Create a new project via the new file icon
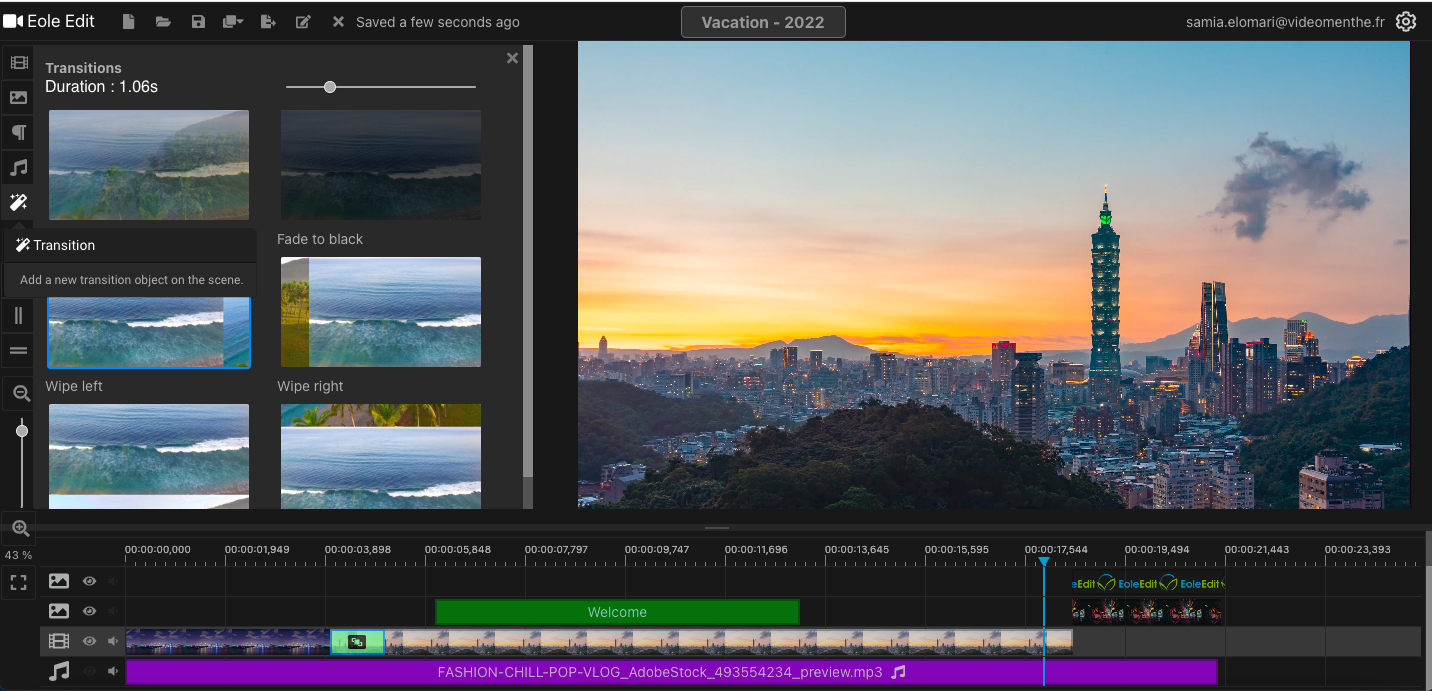Screen dimensions: 1432x691 [128, 21]
